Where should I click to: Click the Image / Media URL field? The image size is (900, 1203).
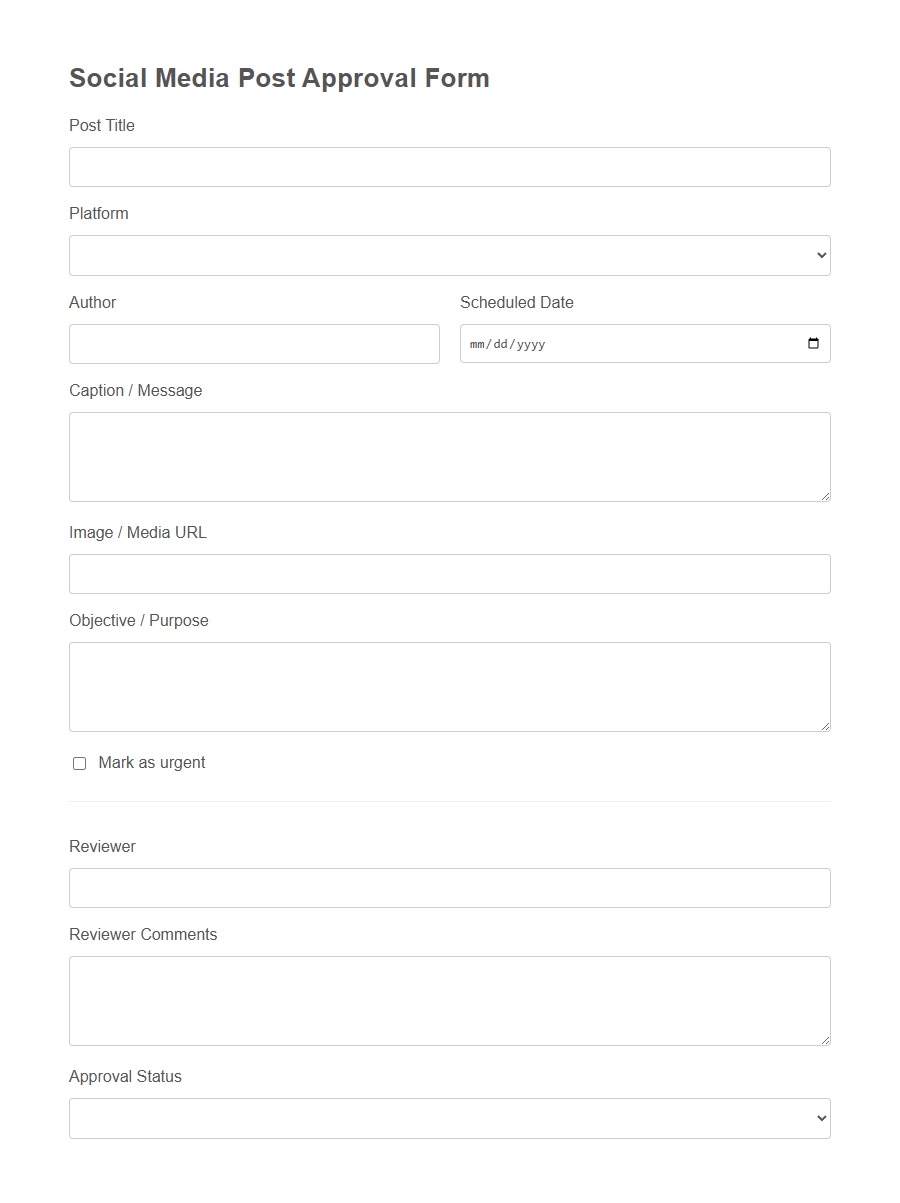449,574
